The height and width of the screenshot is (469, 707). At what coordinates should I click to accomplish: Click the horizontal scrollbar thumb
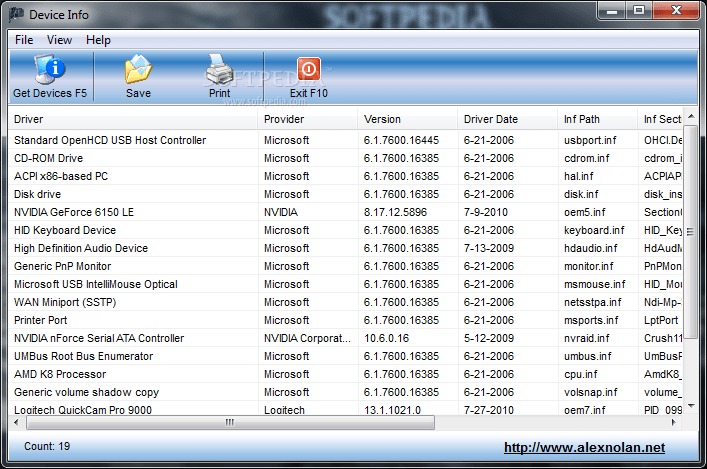click(x=230, y=423)
